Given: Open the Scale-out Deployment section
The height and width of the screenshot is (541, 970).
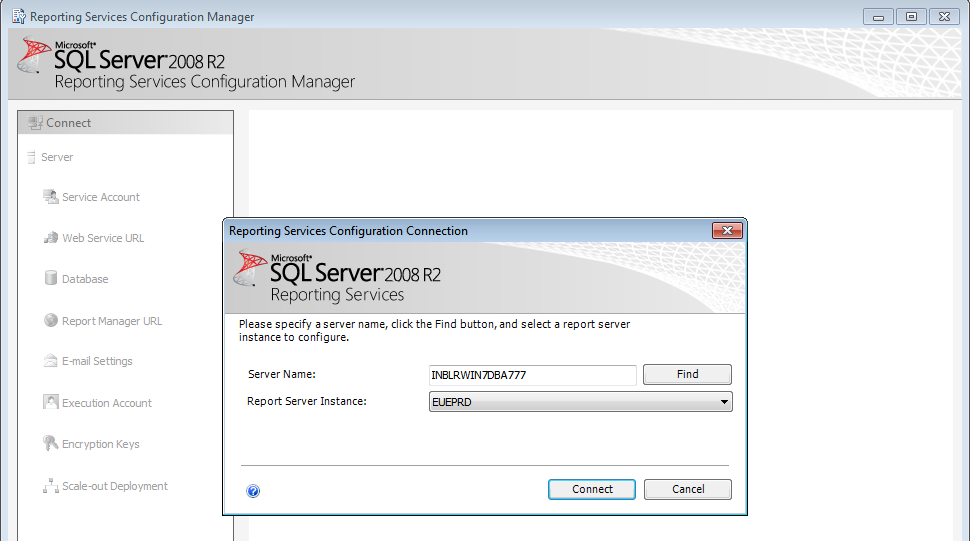Looking at the screenshot, I should pos(114,486).
